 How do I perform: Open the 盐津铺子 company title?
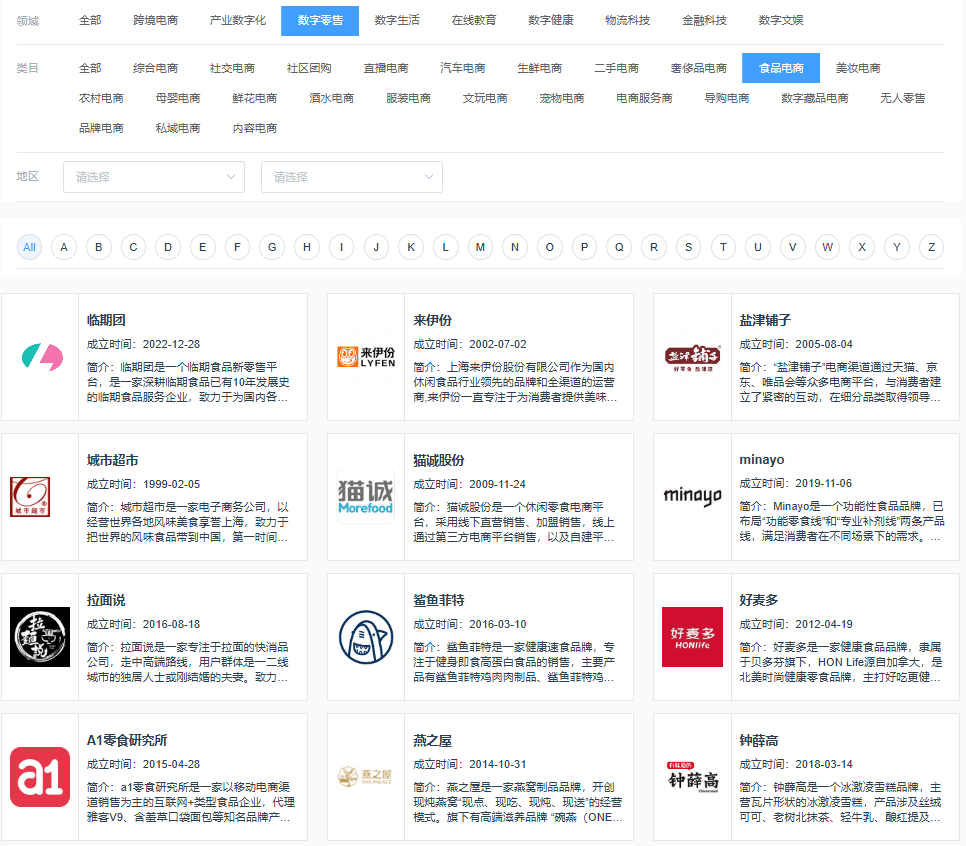pyautogui.click(x=765, y=320)
